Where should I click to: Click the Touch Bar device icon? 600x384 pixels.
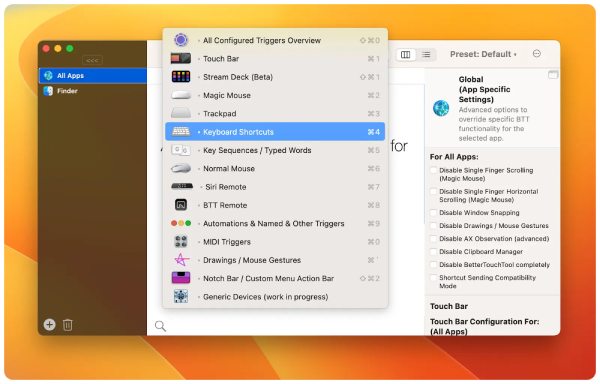181,58
